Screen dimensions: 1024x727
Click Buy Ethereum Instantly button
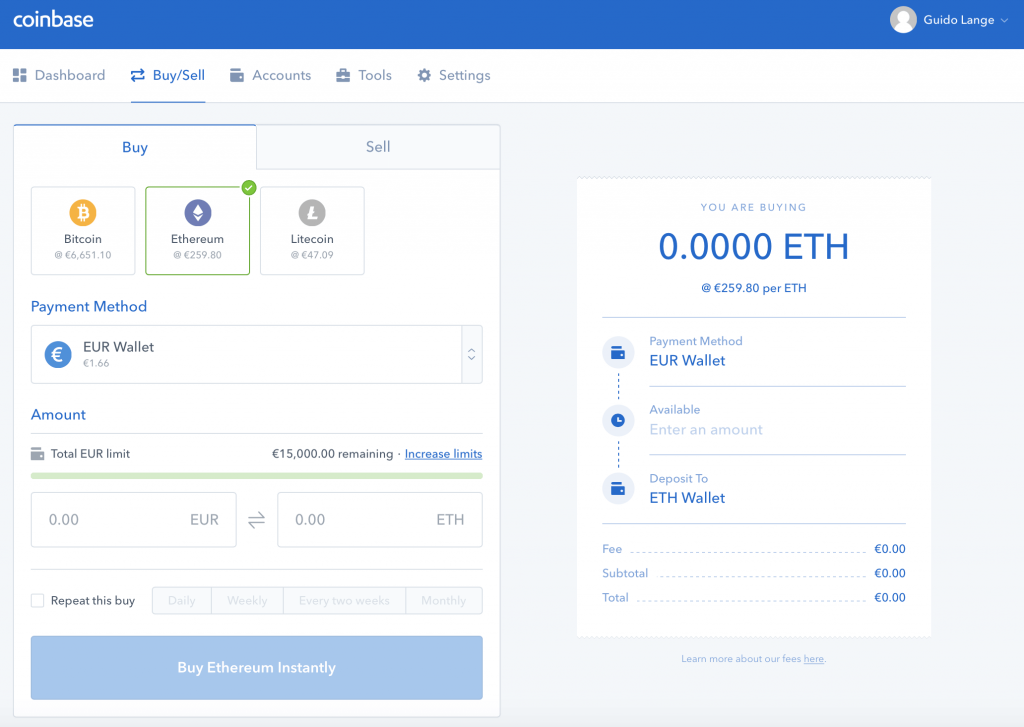pyautogui.click(x=257, y=668)
